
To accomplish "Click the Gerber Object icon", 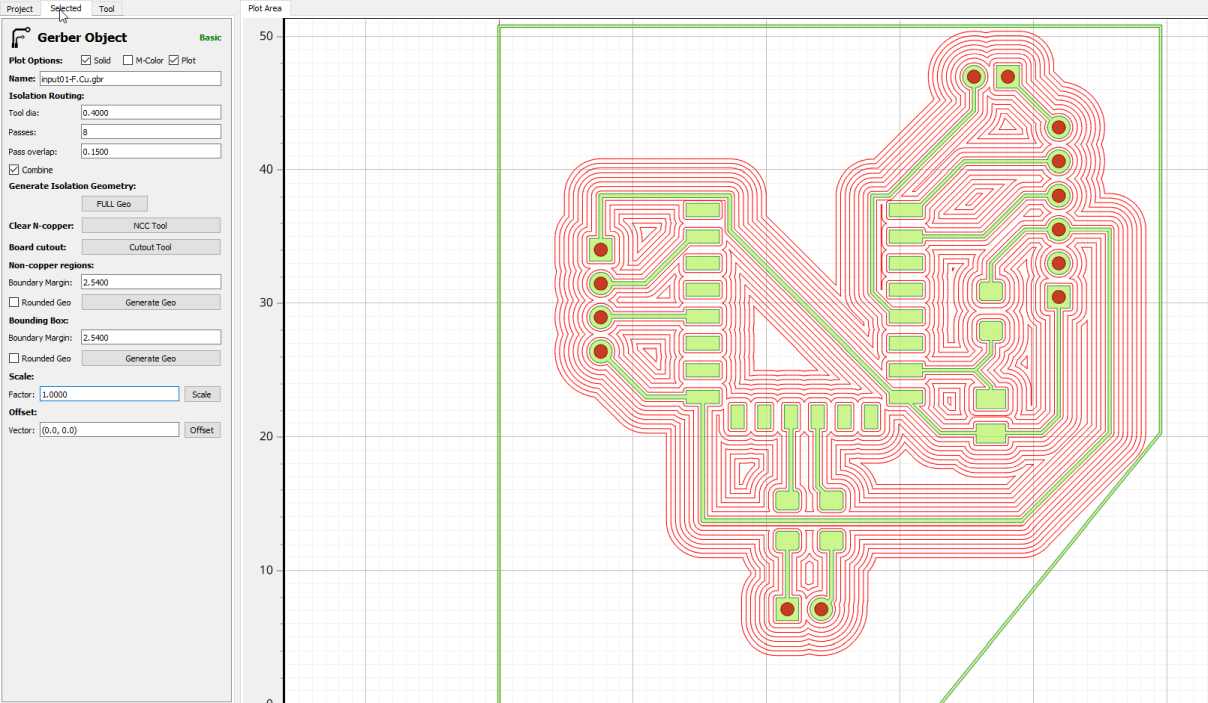I will coord(20,38).
